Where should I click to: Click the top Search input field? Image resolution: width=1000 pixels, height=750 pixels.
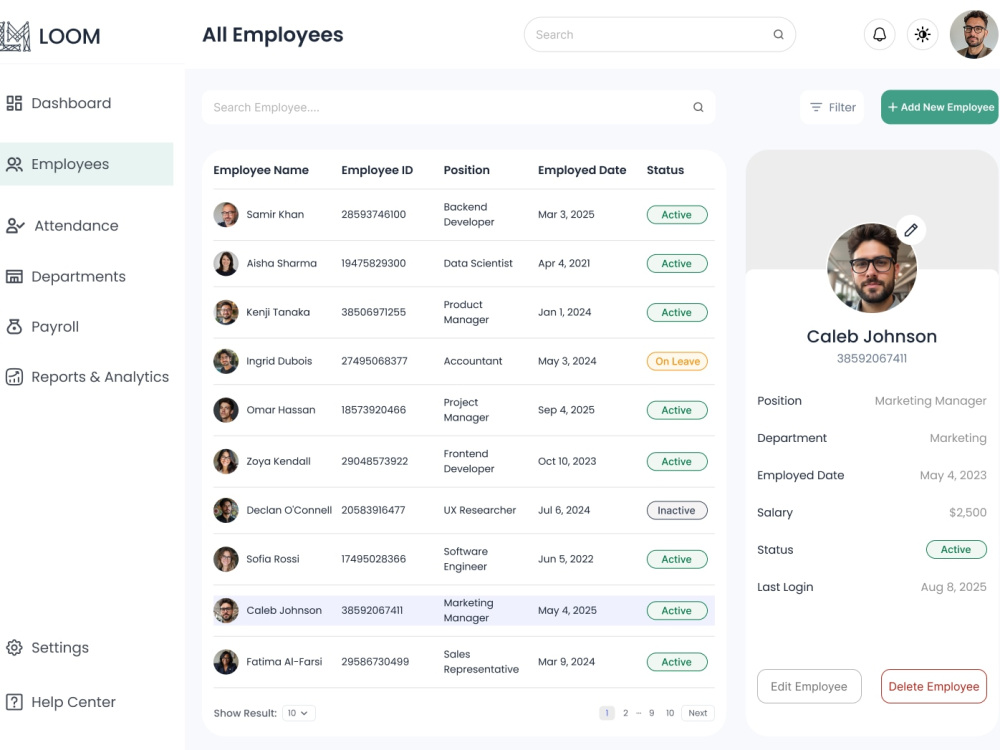tap(659, 34)
